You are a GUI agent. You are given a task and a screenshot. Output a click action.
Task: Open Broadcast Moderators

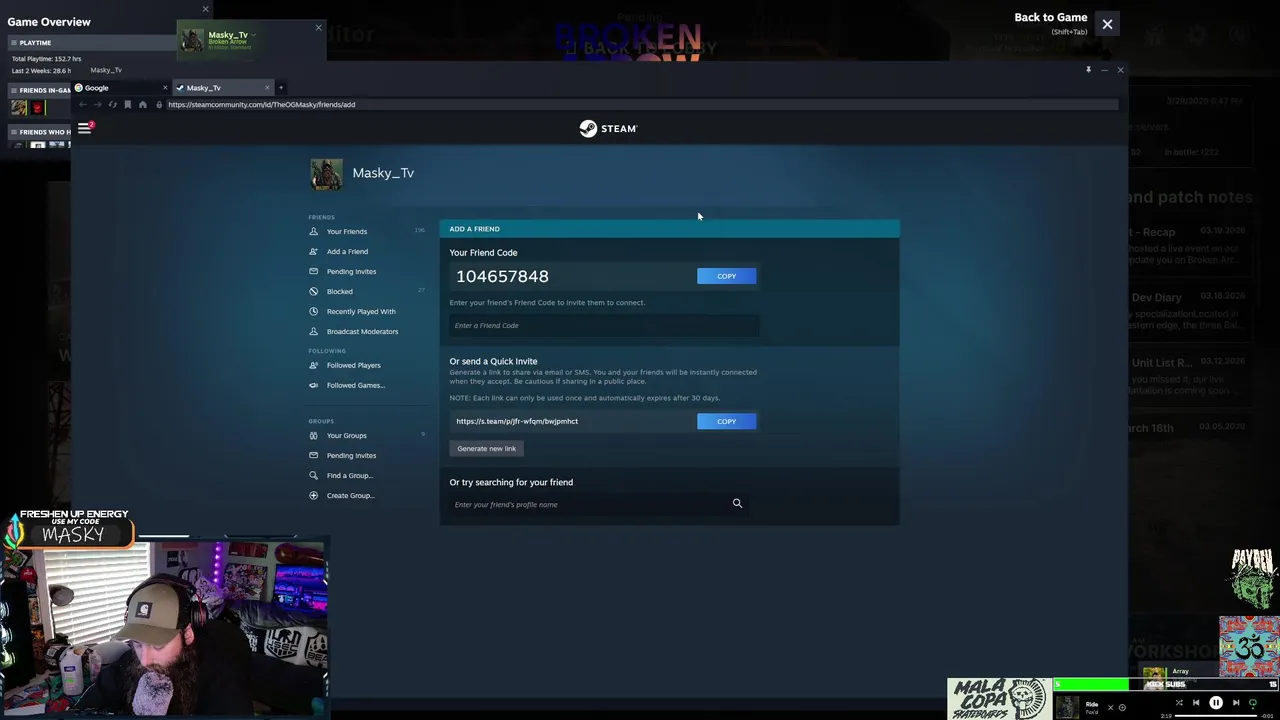[x=362, y=331]
